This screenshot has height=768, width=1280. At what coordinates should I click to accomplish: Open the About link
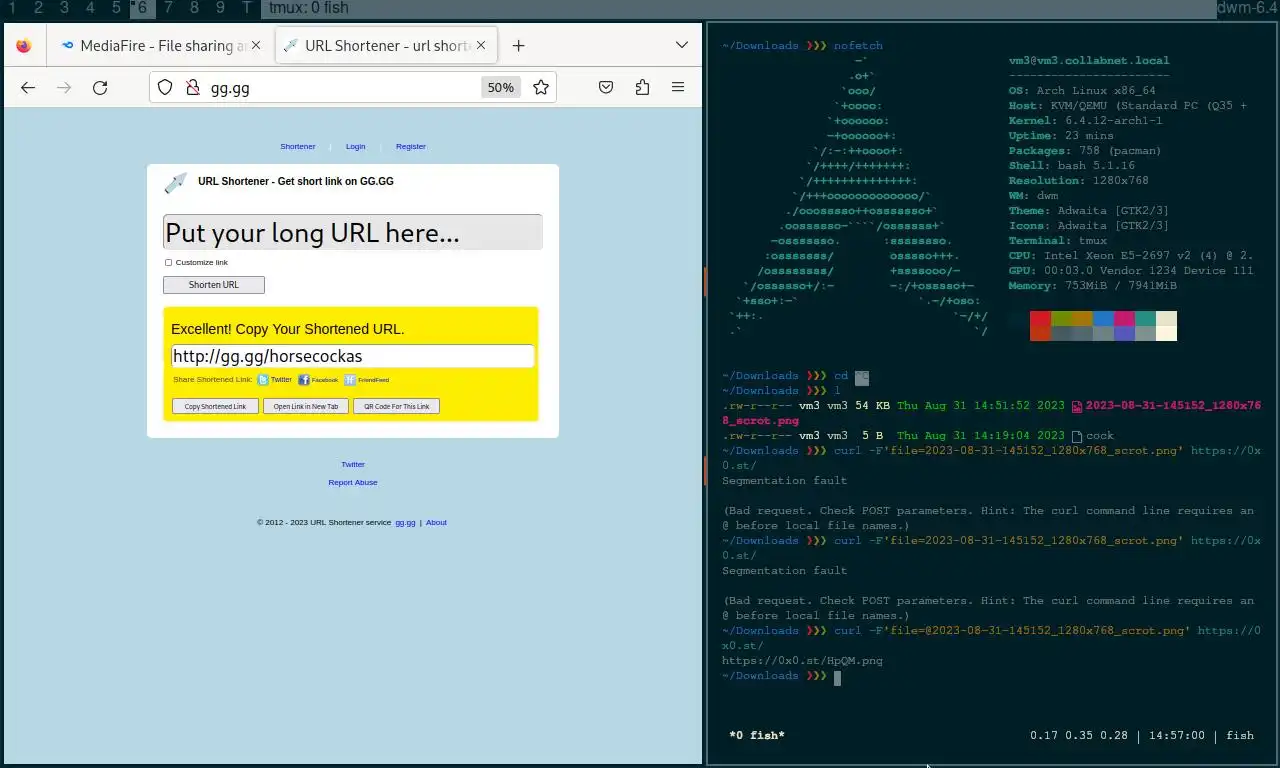436,523
